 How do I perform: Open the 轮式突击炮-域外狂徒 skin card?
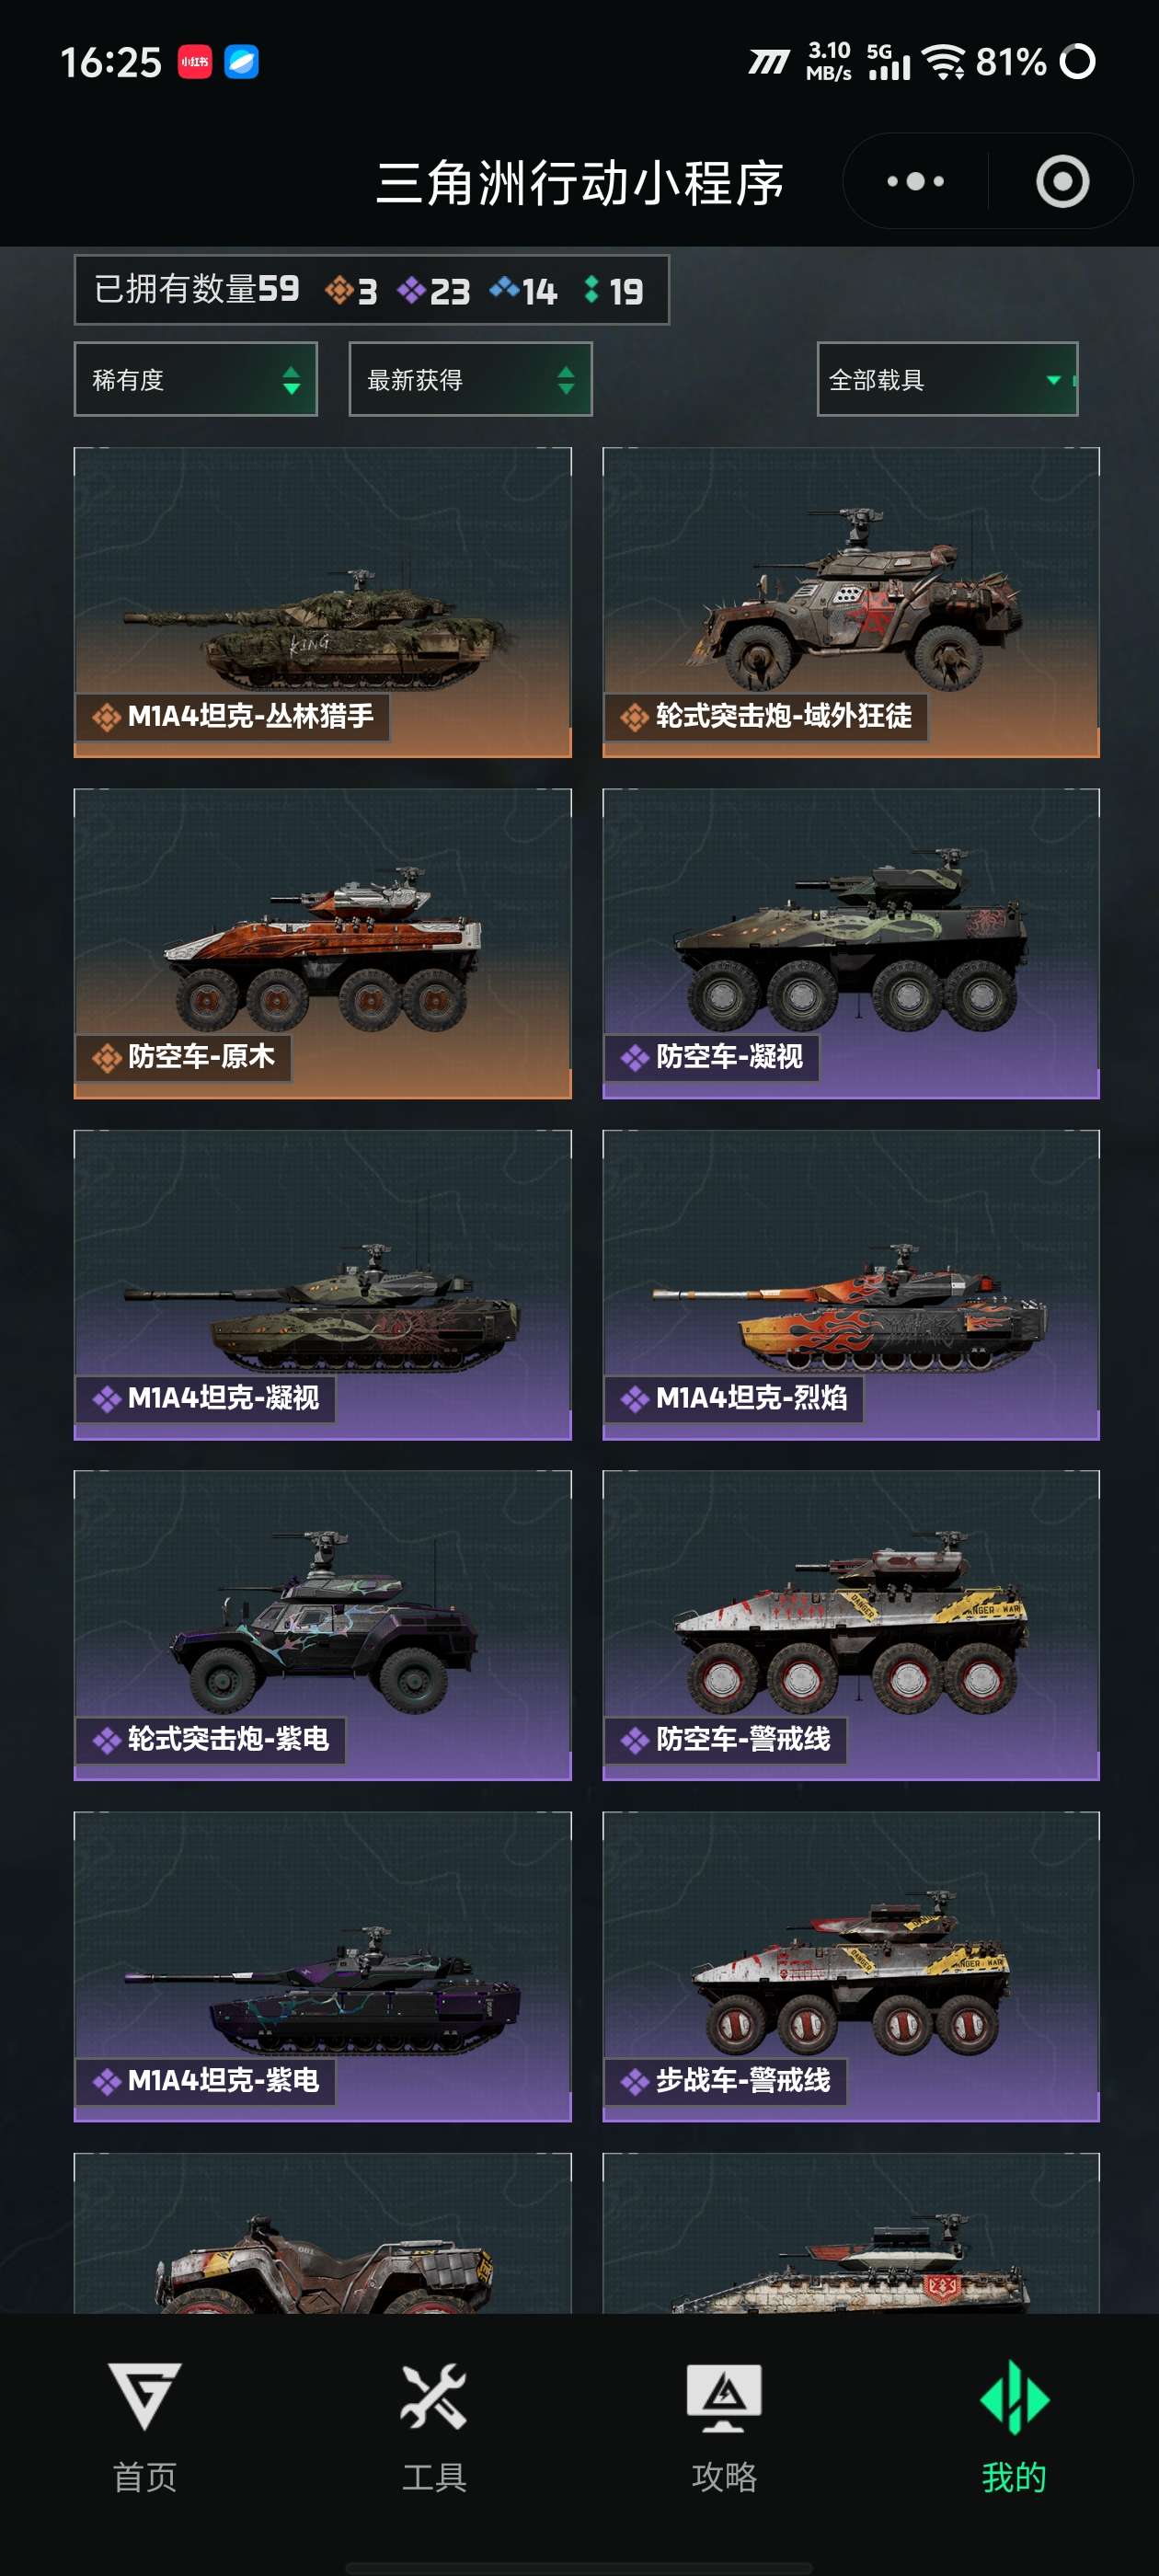851,602
